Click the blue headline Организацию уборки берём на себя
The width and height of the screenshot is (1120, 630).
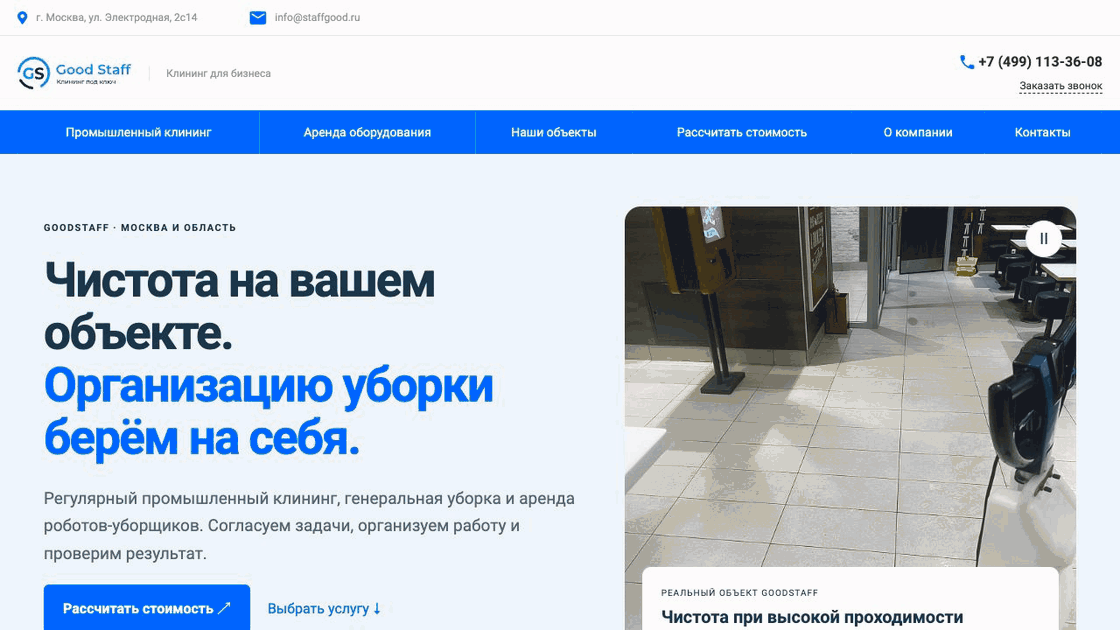[x=269, y=412]
